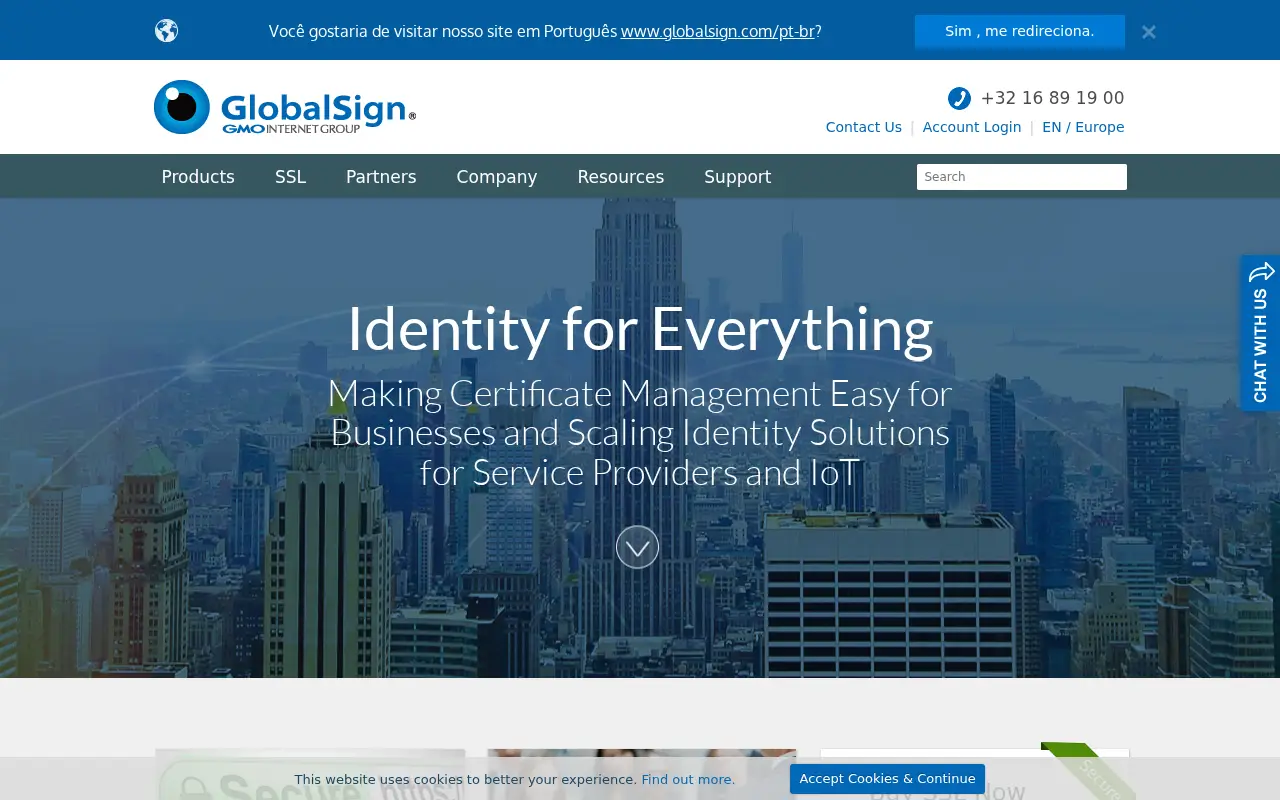
Task: Click the globe icon in top banner
Action: (166, 31)
